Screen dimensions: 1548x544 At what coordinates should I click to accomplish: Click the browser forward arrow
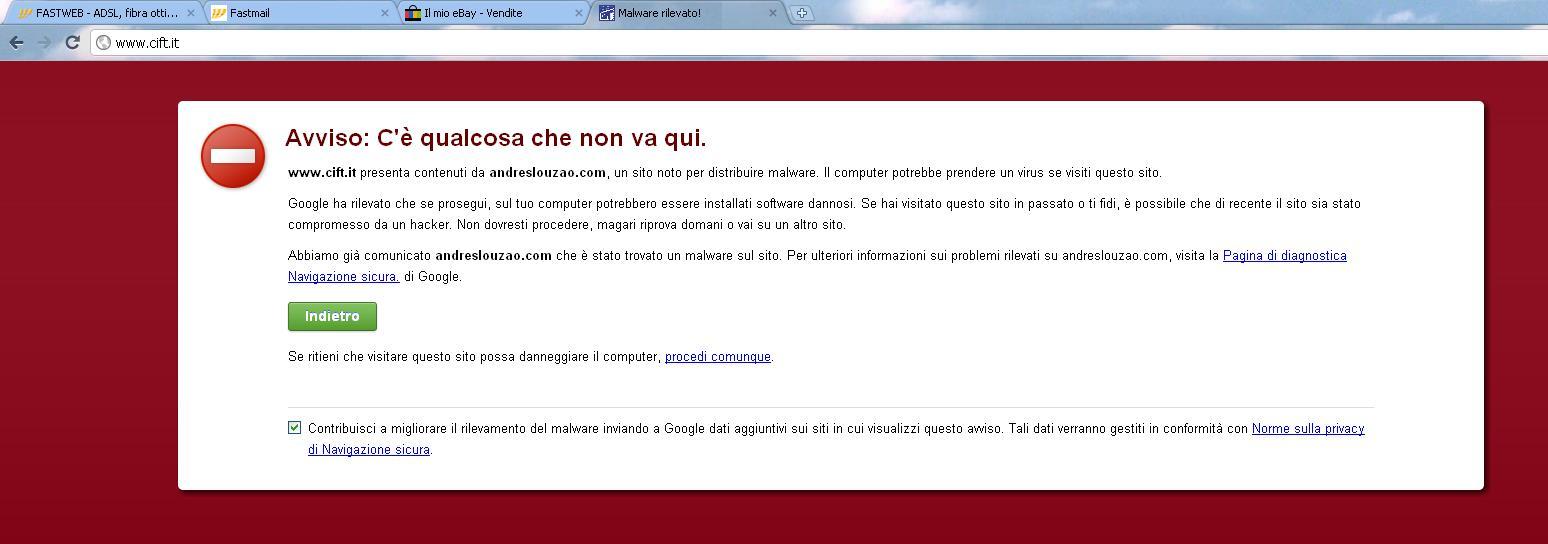[x=44, y=42]
